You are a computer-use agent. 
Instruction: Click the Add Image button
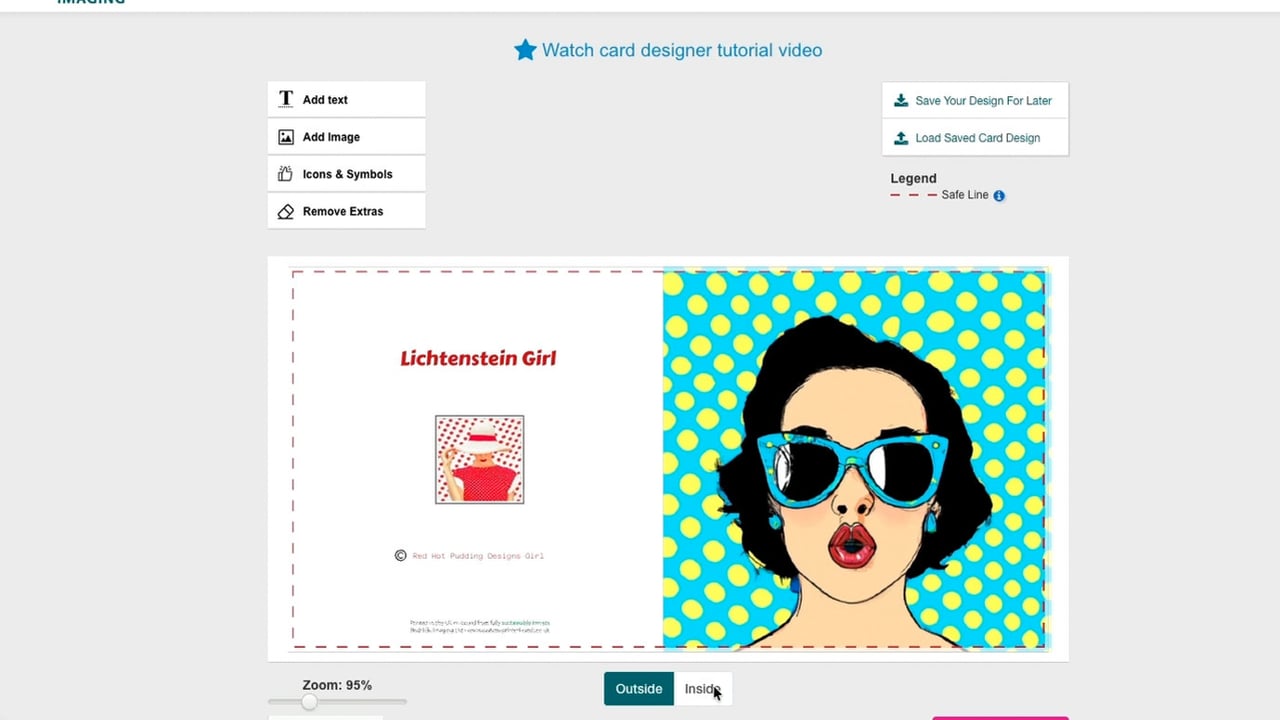[346, 137]
